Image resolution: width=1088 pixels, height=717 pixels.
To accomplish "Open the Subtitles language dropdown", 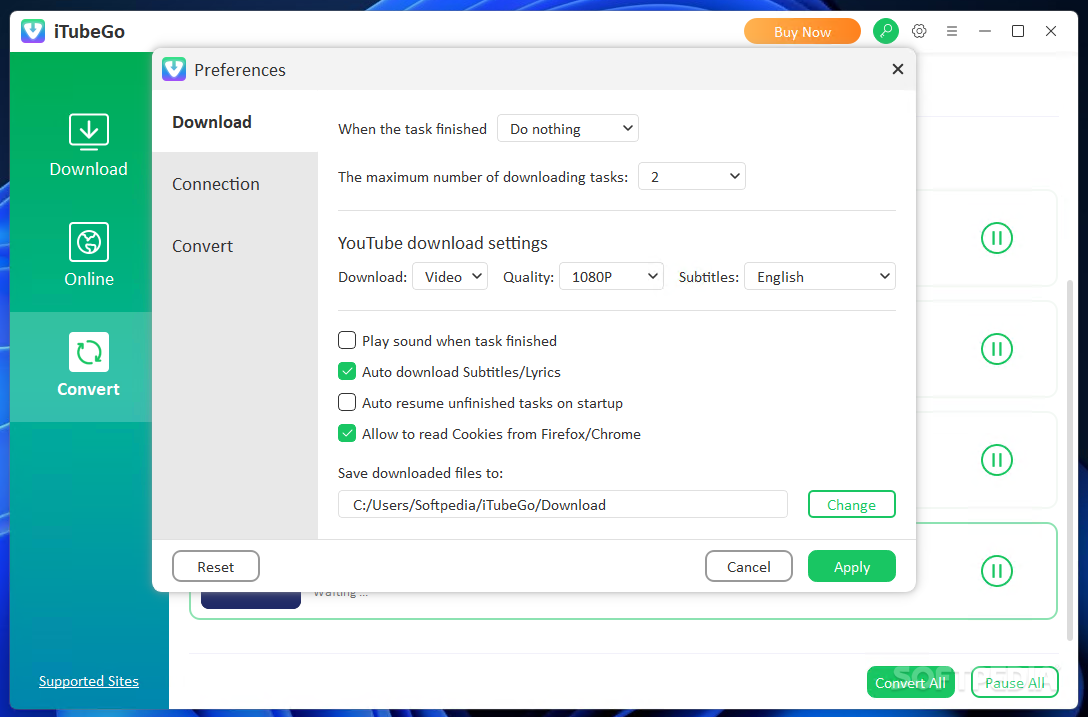I will [x=819, y=276].
